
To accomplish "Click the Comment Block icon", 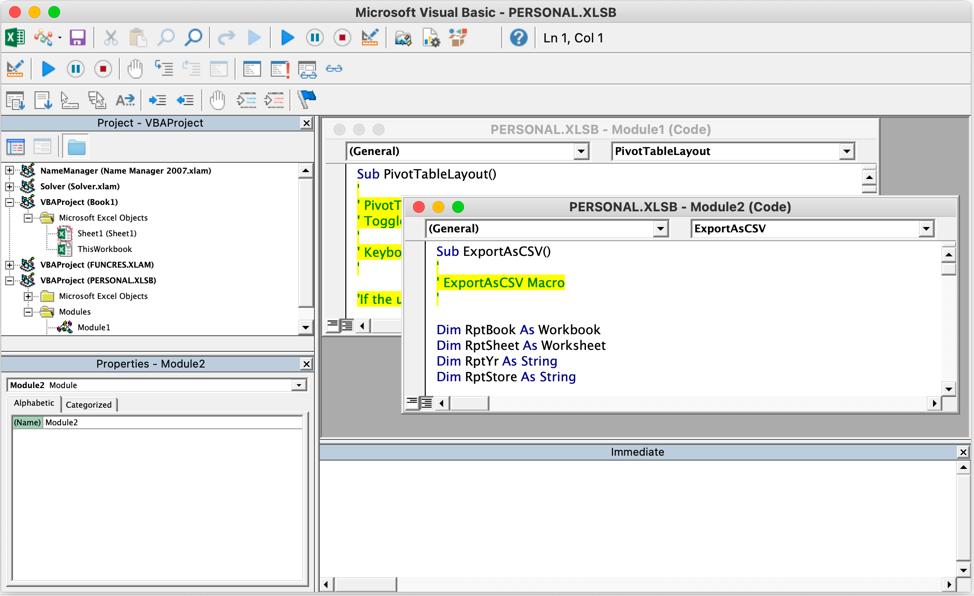I will coord(247,100).
